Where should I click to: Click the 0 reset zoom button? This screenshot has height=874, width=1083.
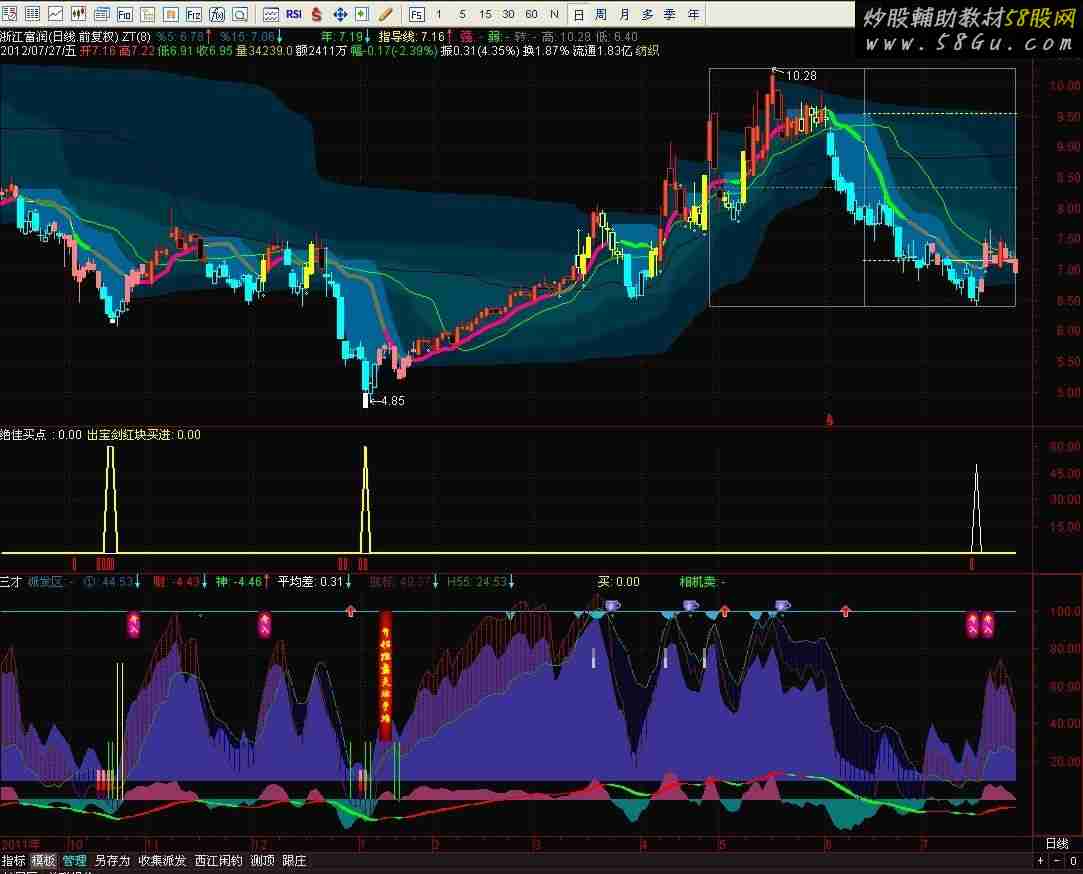[1073, 861]
